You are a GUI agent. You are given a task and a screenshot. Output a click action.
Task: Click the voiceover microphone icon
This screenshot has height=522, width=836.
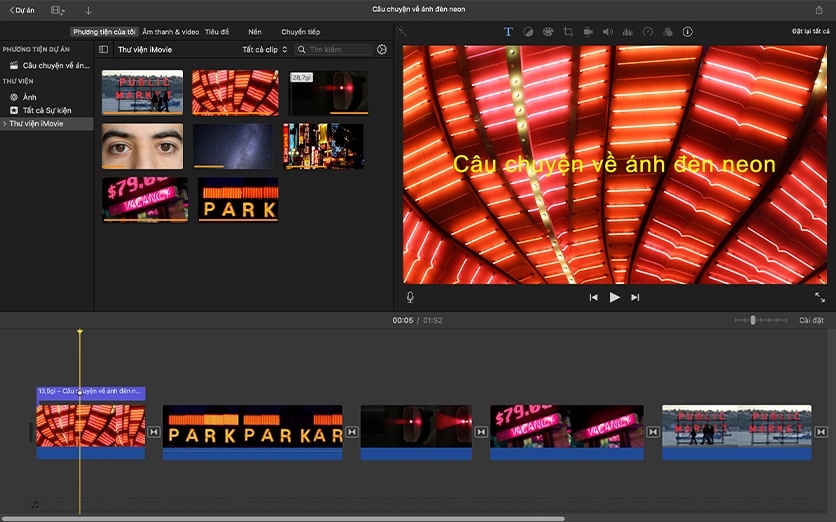tap(410, 297)
